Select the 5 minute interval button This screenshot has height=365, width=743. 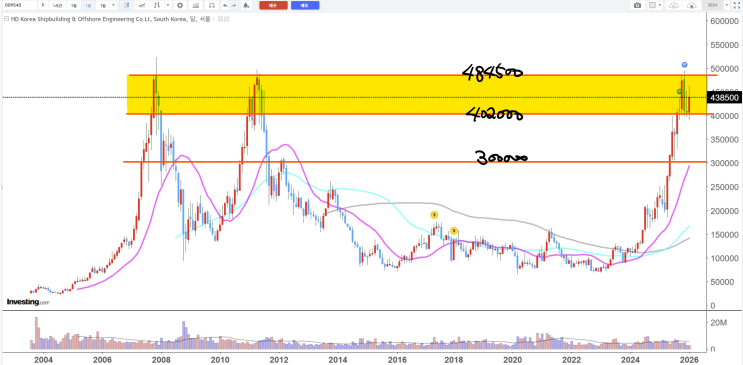click(43, 5)
